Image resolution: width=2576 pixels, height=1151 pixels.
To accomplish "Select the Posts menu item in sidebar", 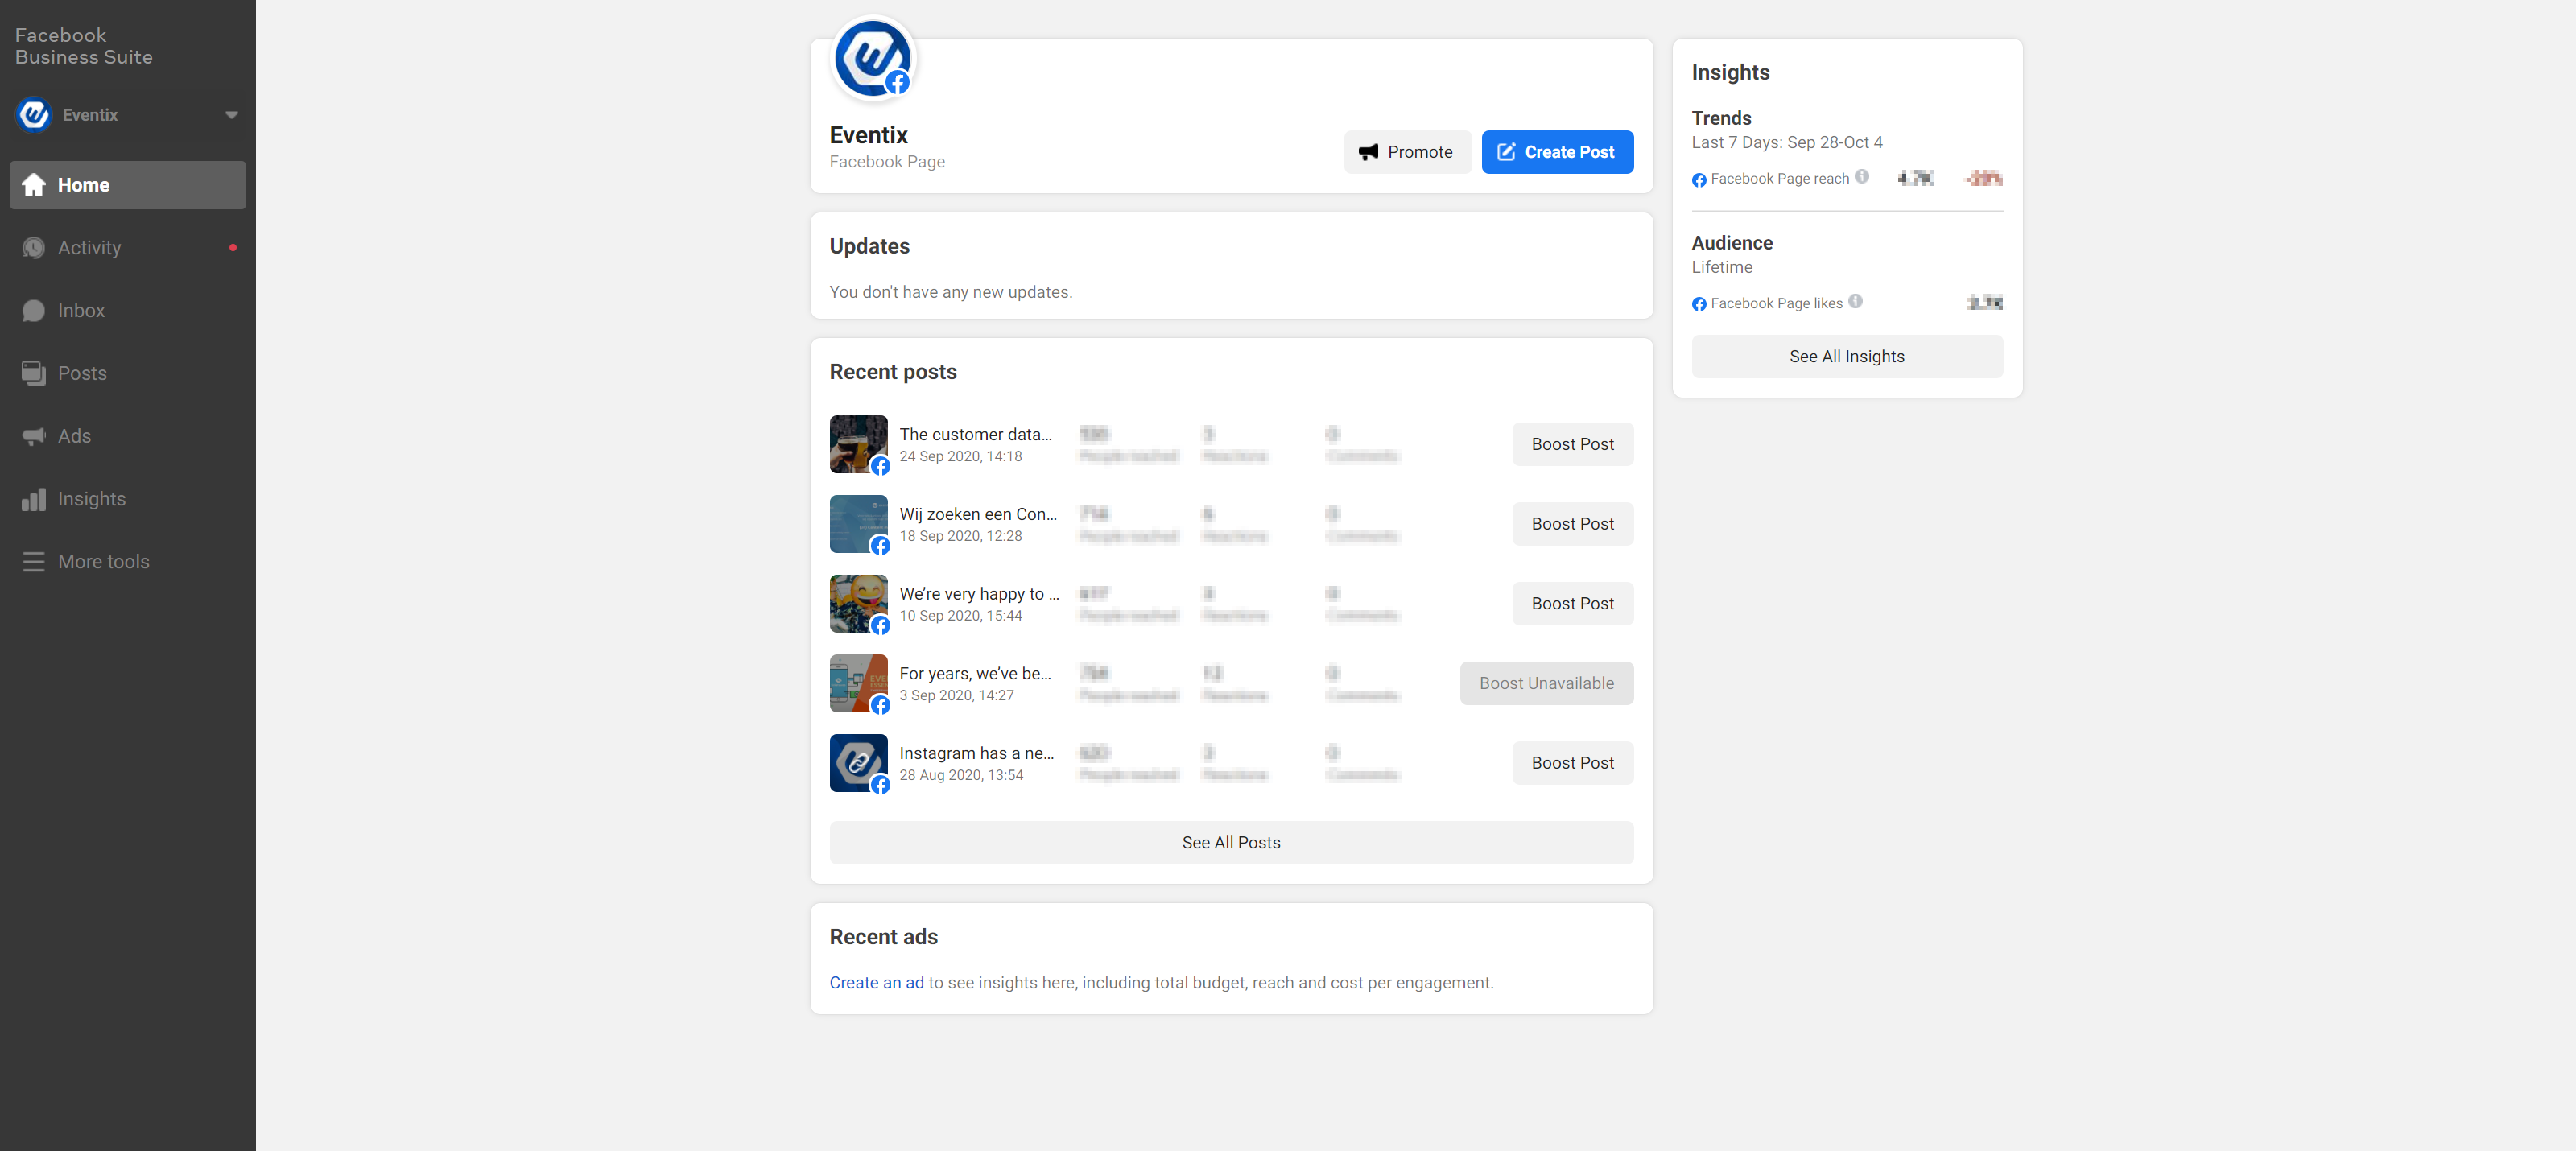I will pos(82,373).
